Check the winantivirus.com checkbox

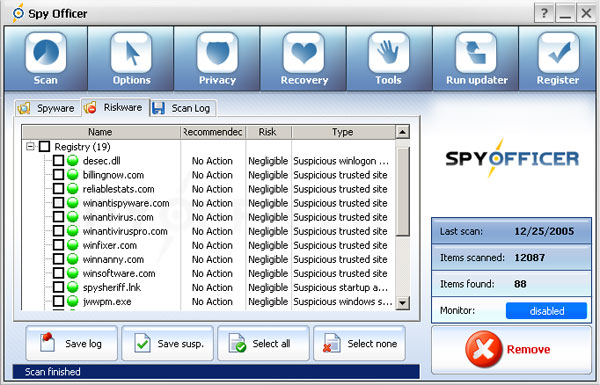coord(58,217)
